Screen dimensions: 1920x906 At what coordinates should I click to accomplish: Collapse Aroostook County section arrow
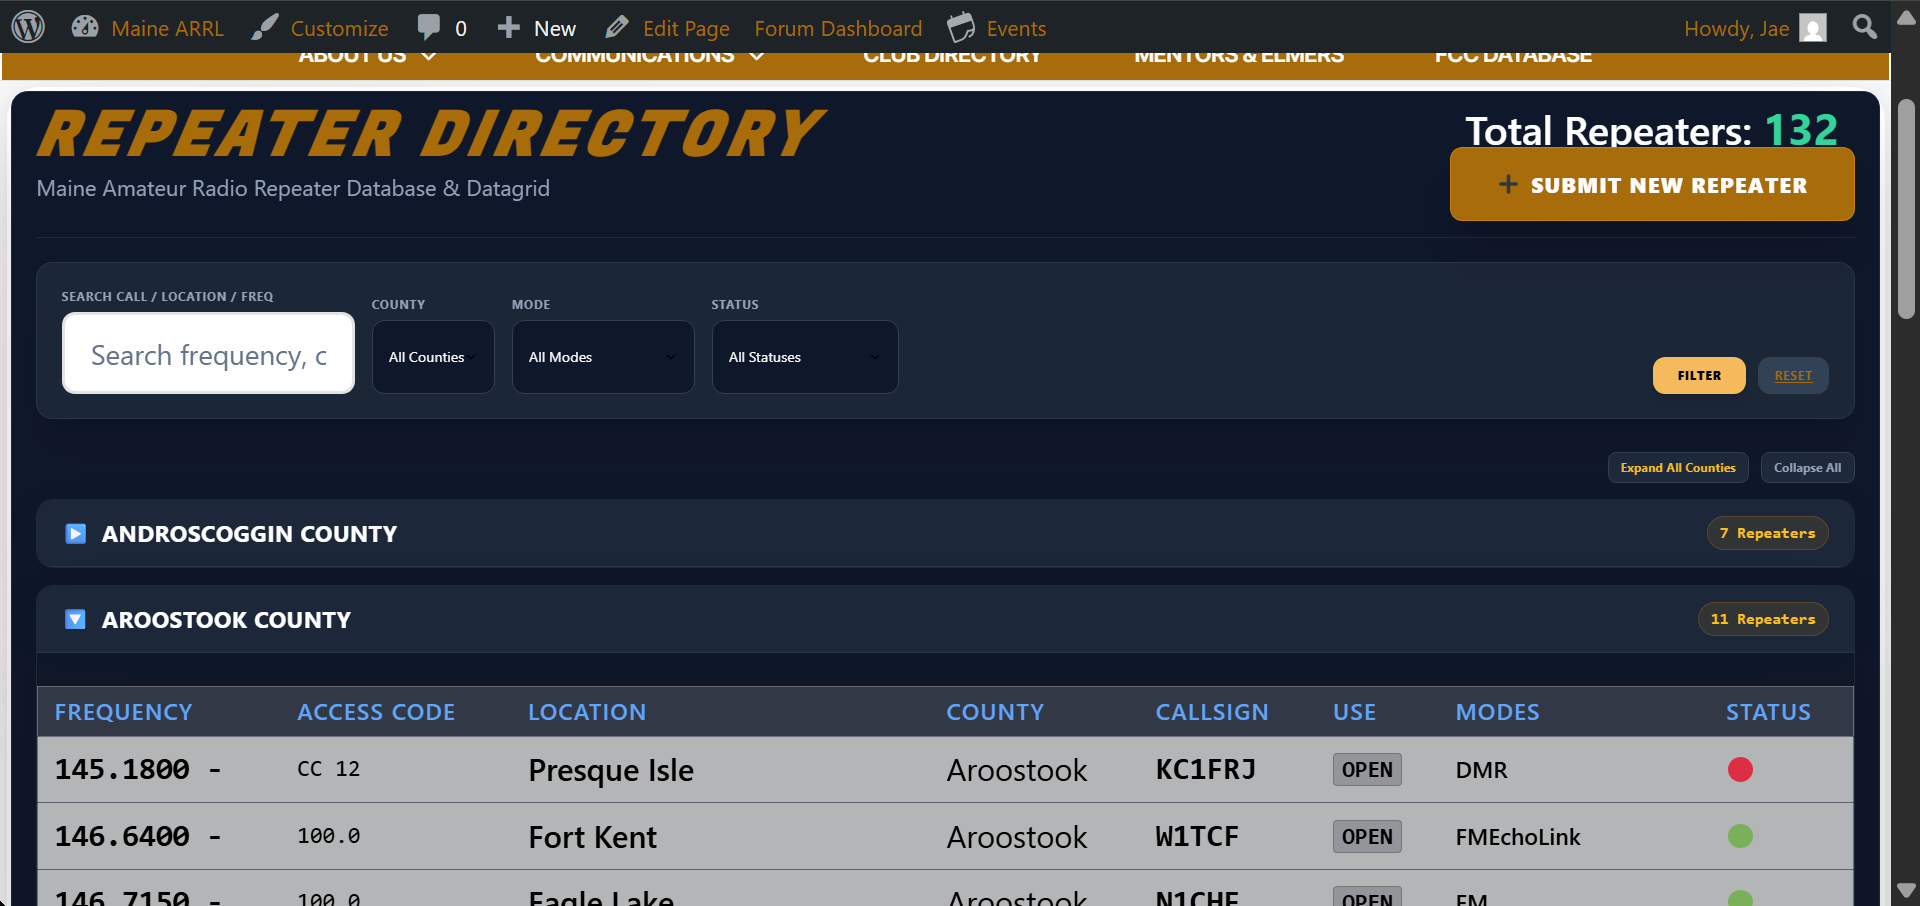click(x=75, y=619)
